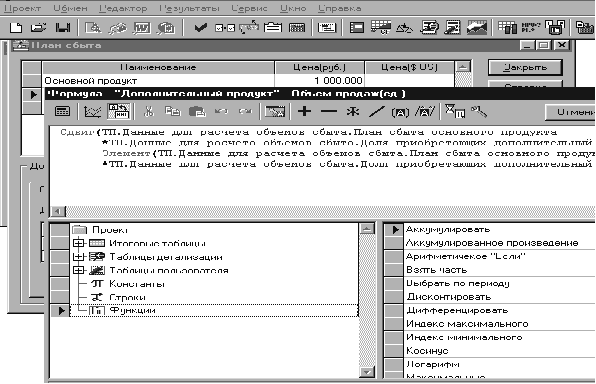The height and width of the screenshot is (384, 596).
Task: Insert the division slash operator
Action: coord(377,111)
